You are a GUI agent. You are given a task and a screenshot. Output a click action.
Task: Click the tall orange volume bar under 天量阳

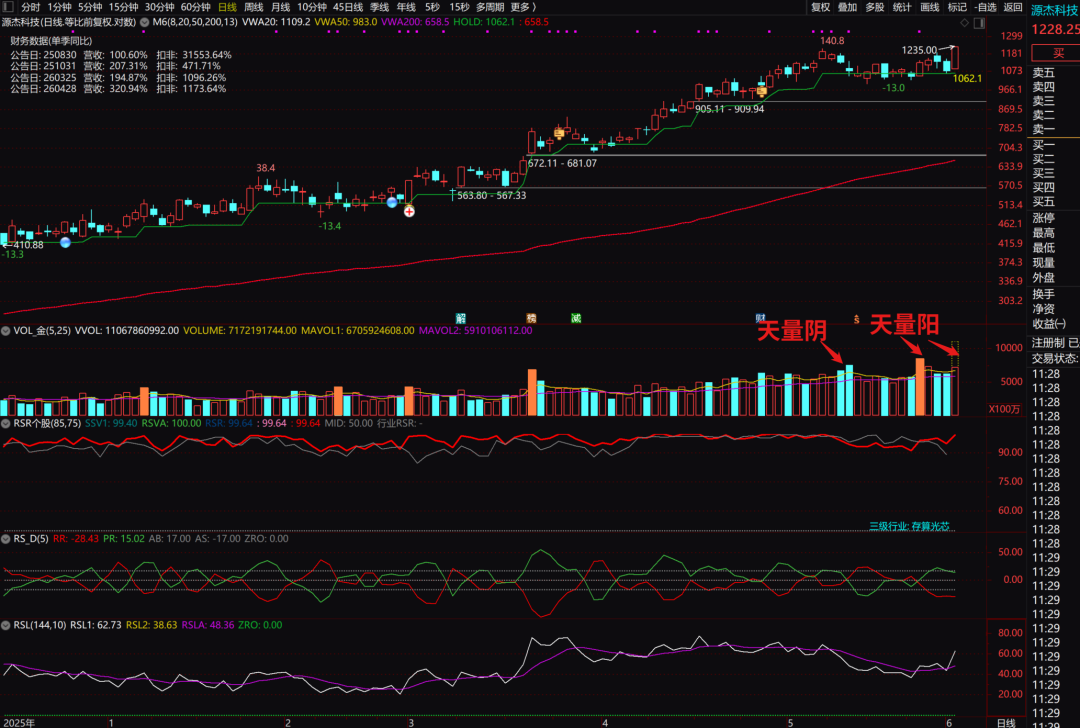click(x=920, y=386)
